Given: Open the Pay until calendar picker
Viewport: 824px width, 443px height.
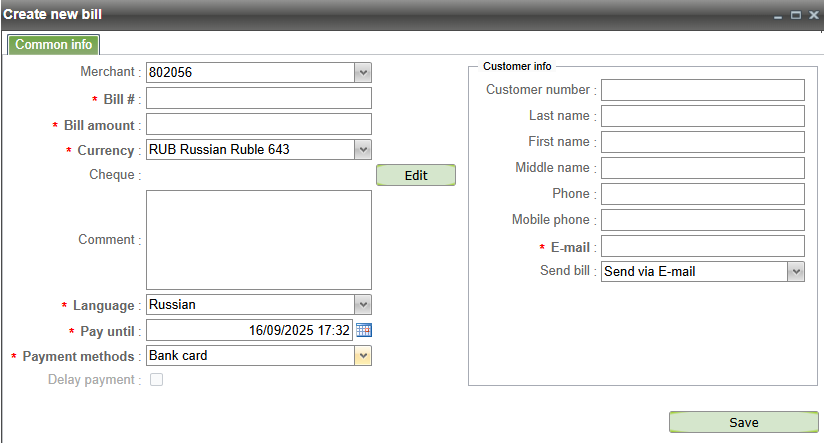Looking at the screenshot, I should (x=364, y=330).
